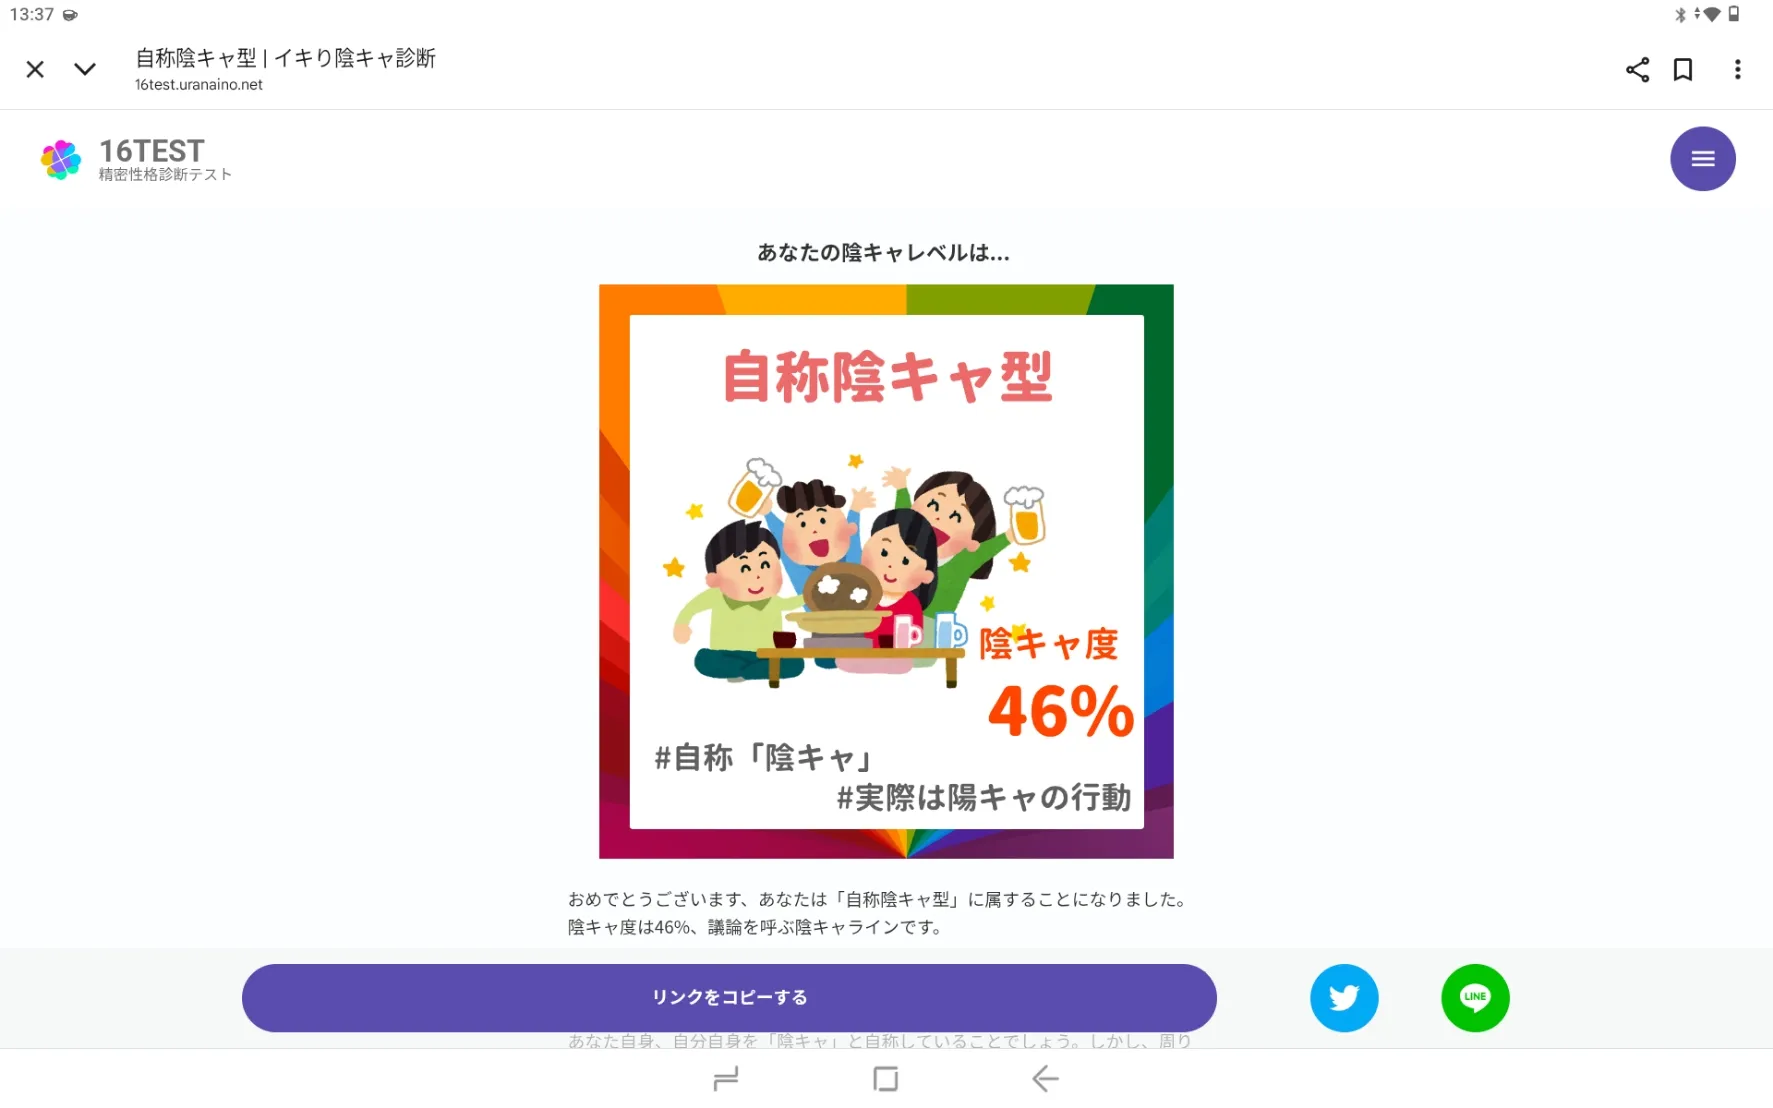
Task: Tap the Android home square button
Action: coord(885,1078)
